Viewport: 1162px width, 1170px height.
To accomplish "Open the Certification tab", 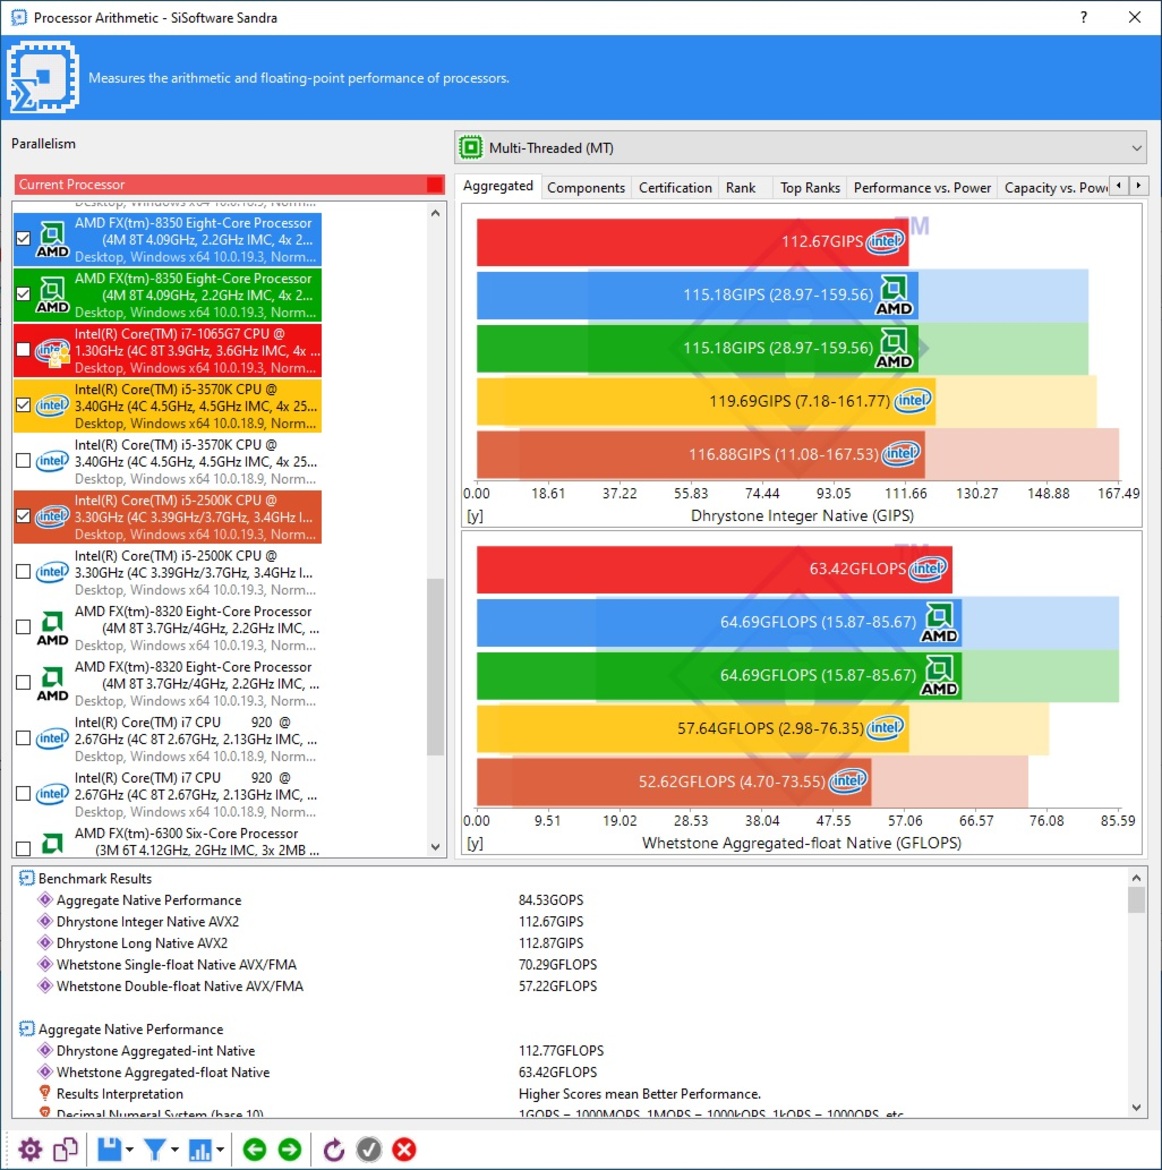I will coord(675,188).
